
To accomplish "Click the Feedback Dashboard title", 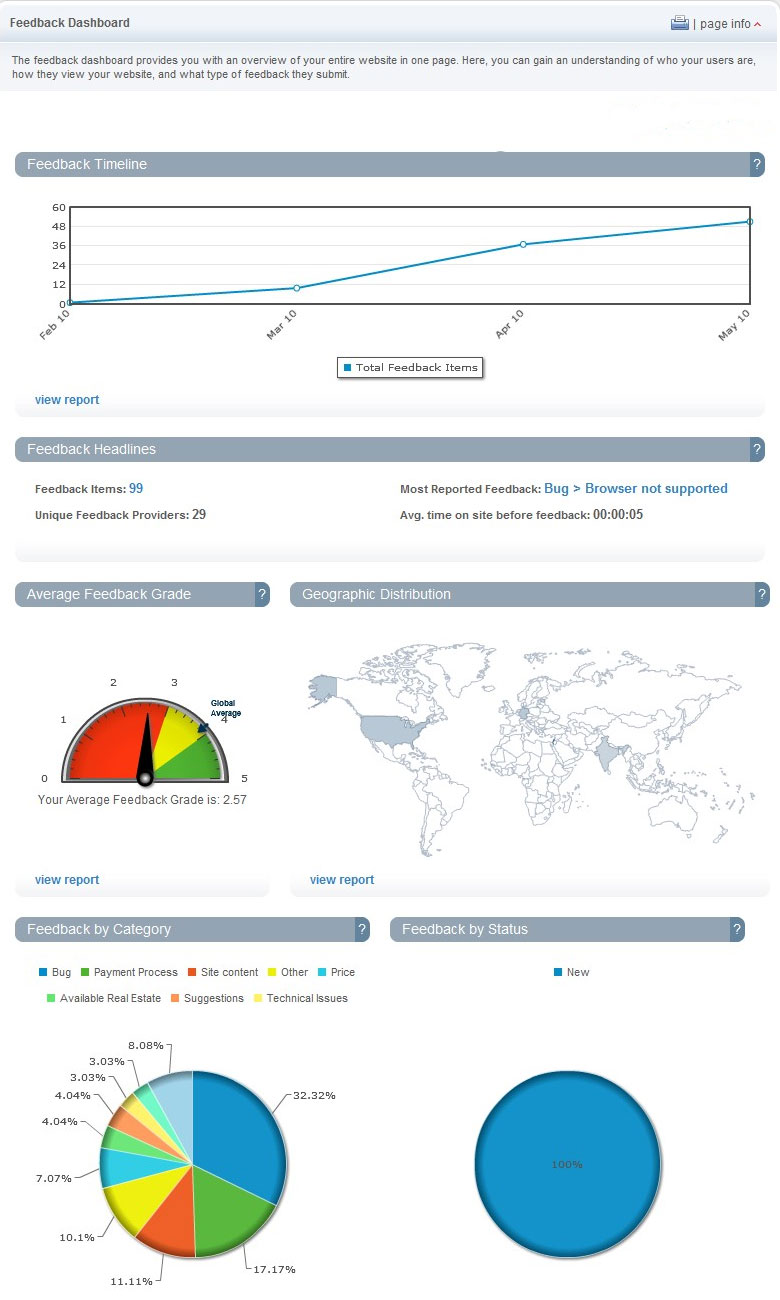I will (70, 22).
